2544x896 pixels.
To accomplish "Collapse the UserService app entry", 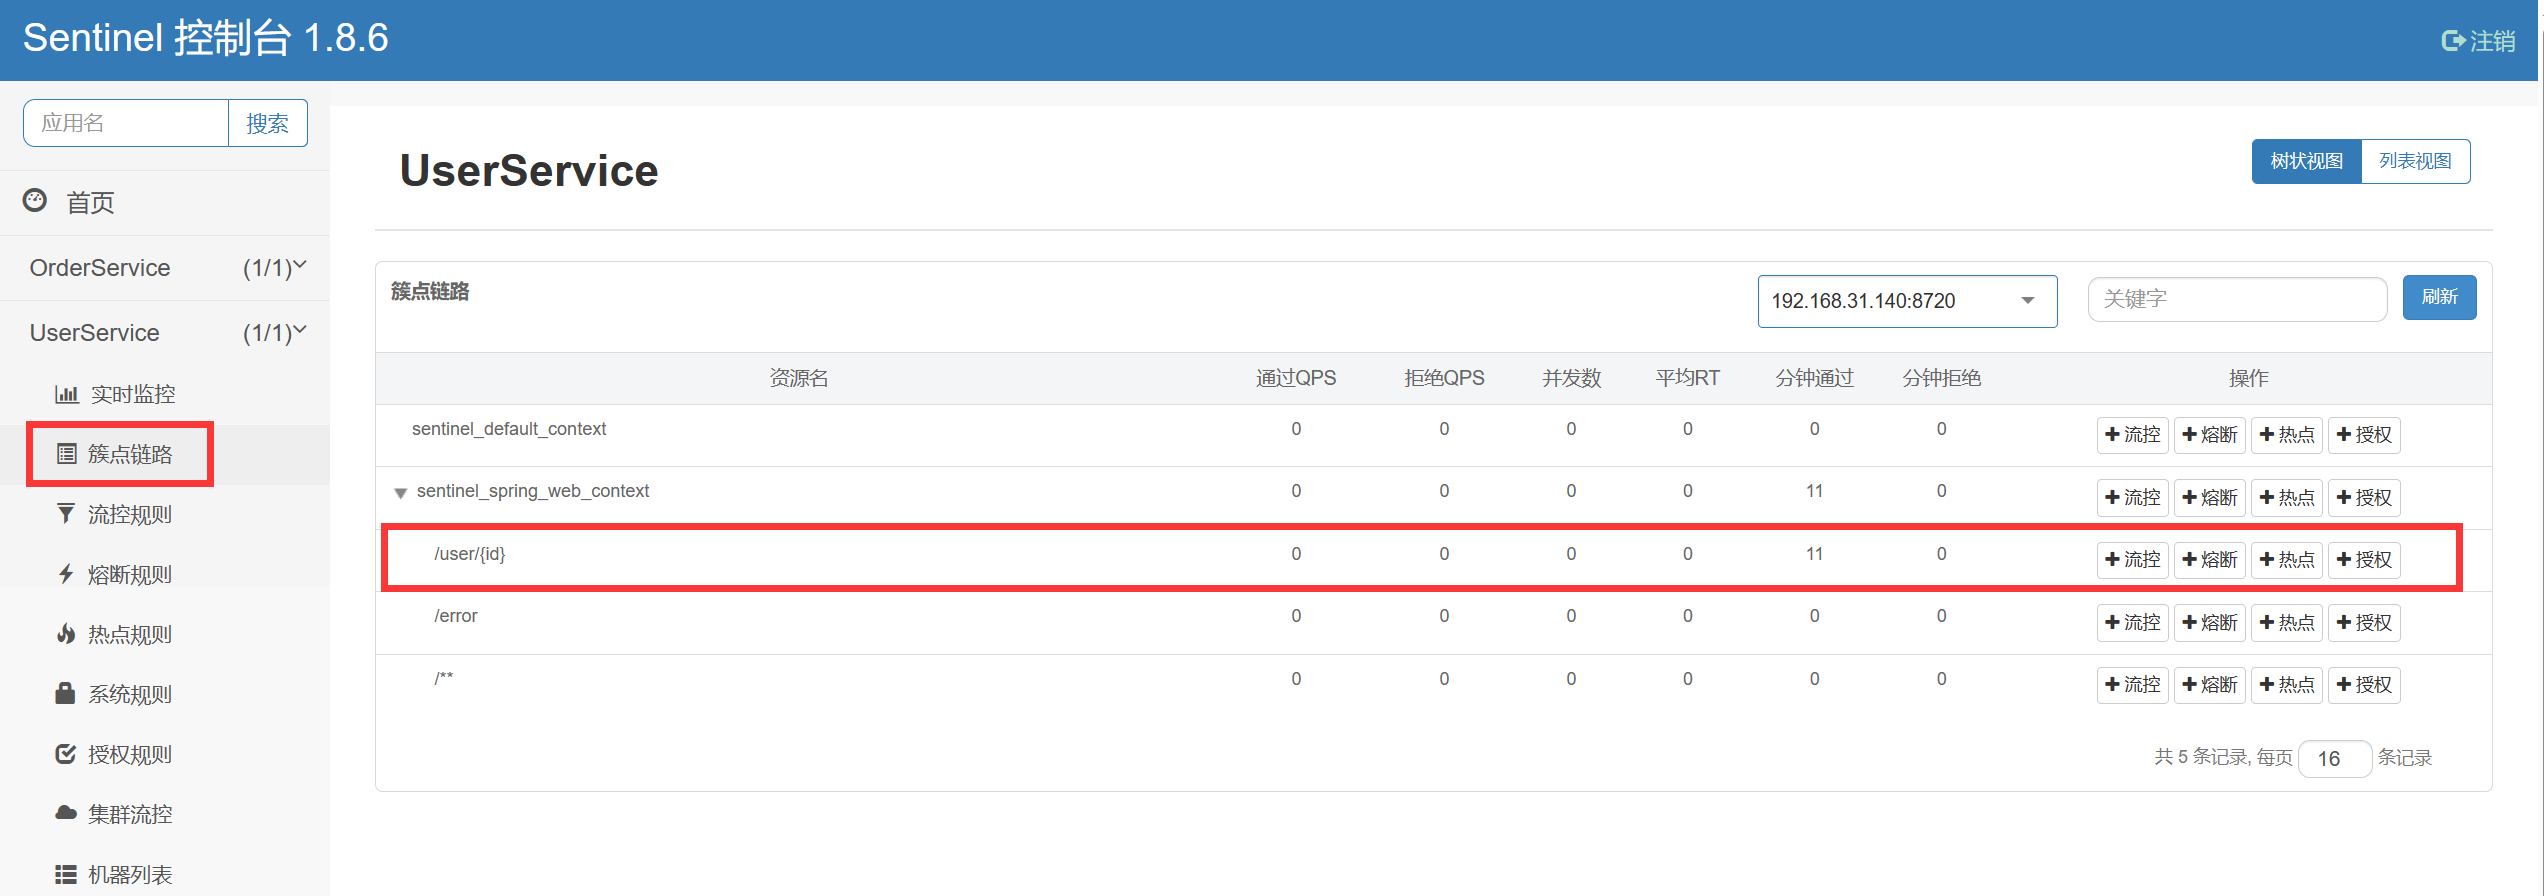I will 165,333.
